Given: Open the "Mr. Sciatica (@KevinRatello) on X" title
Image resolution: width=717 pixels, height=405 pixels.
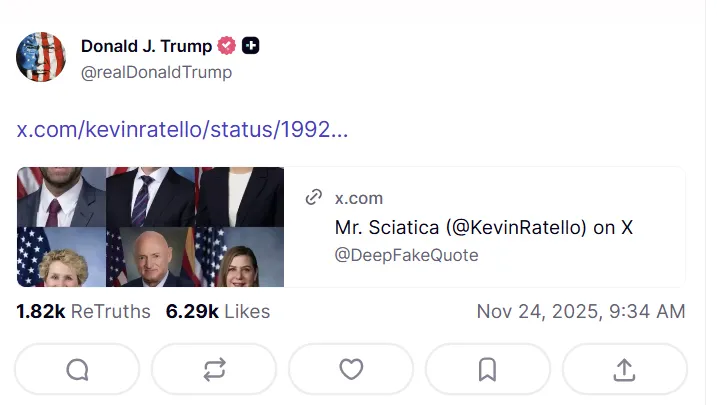Looking at the screenshot, I should (484, 227).
